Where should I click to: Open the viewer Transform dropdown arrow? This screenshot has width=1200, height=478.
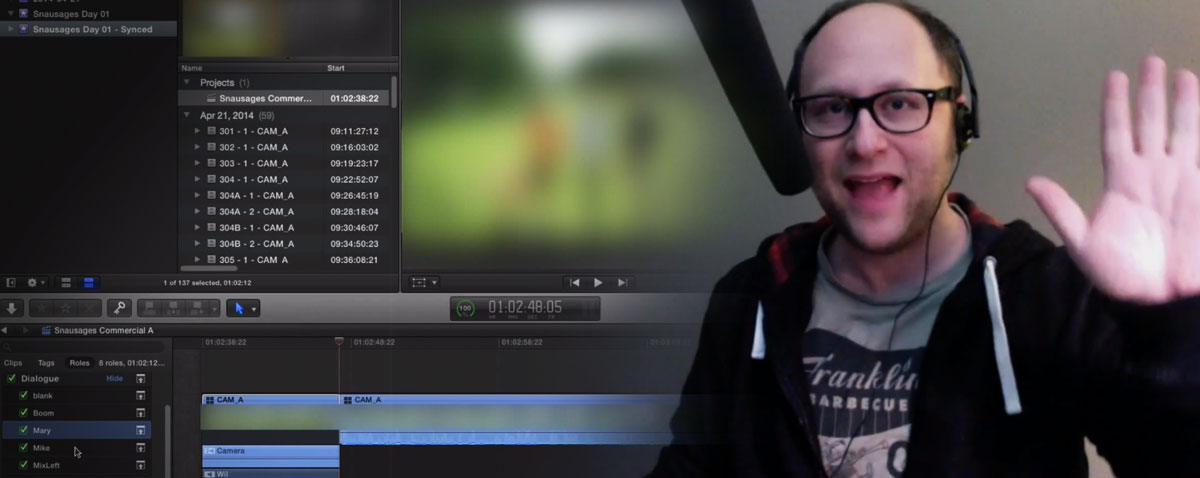[434, 283]
